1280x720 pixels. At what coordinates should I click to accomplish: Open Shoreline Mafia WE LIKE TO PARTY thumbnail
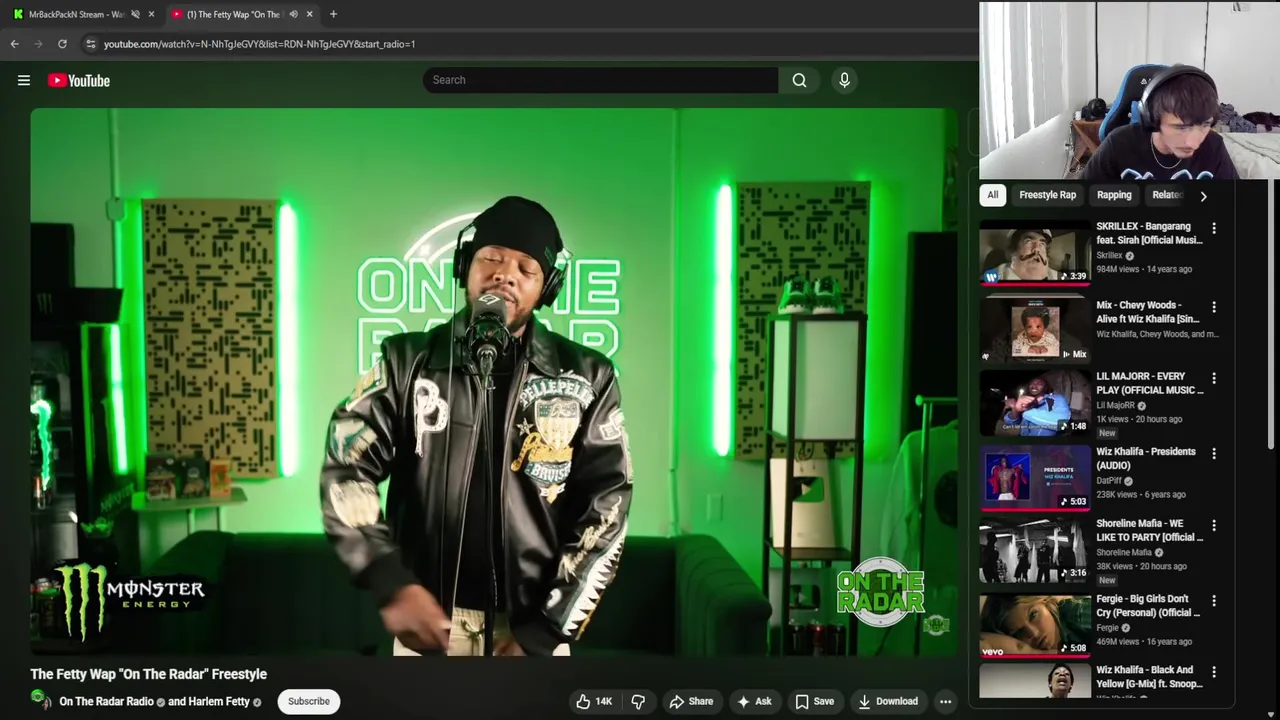coord(1035,551)
